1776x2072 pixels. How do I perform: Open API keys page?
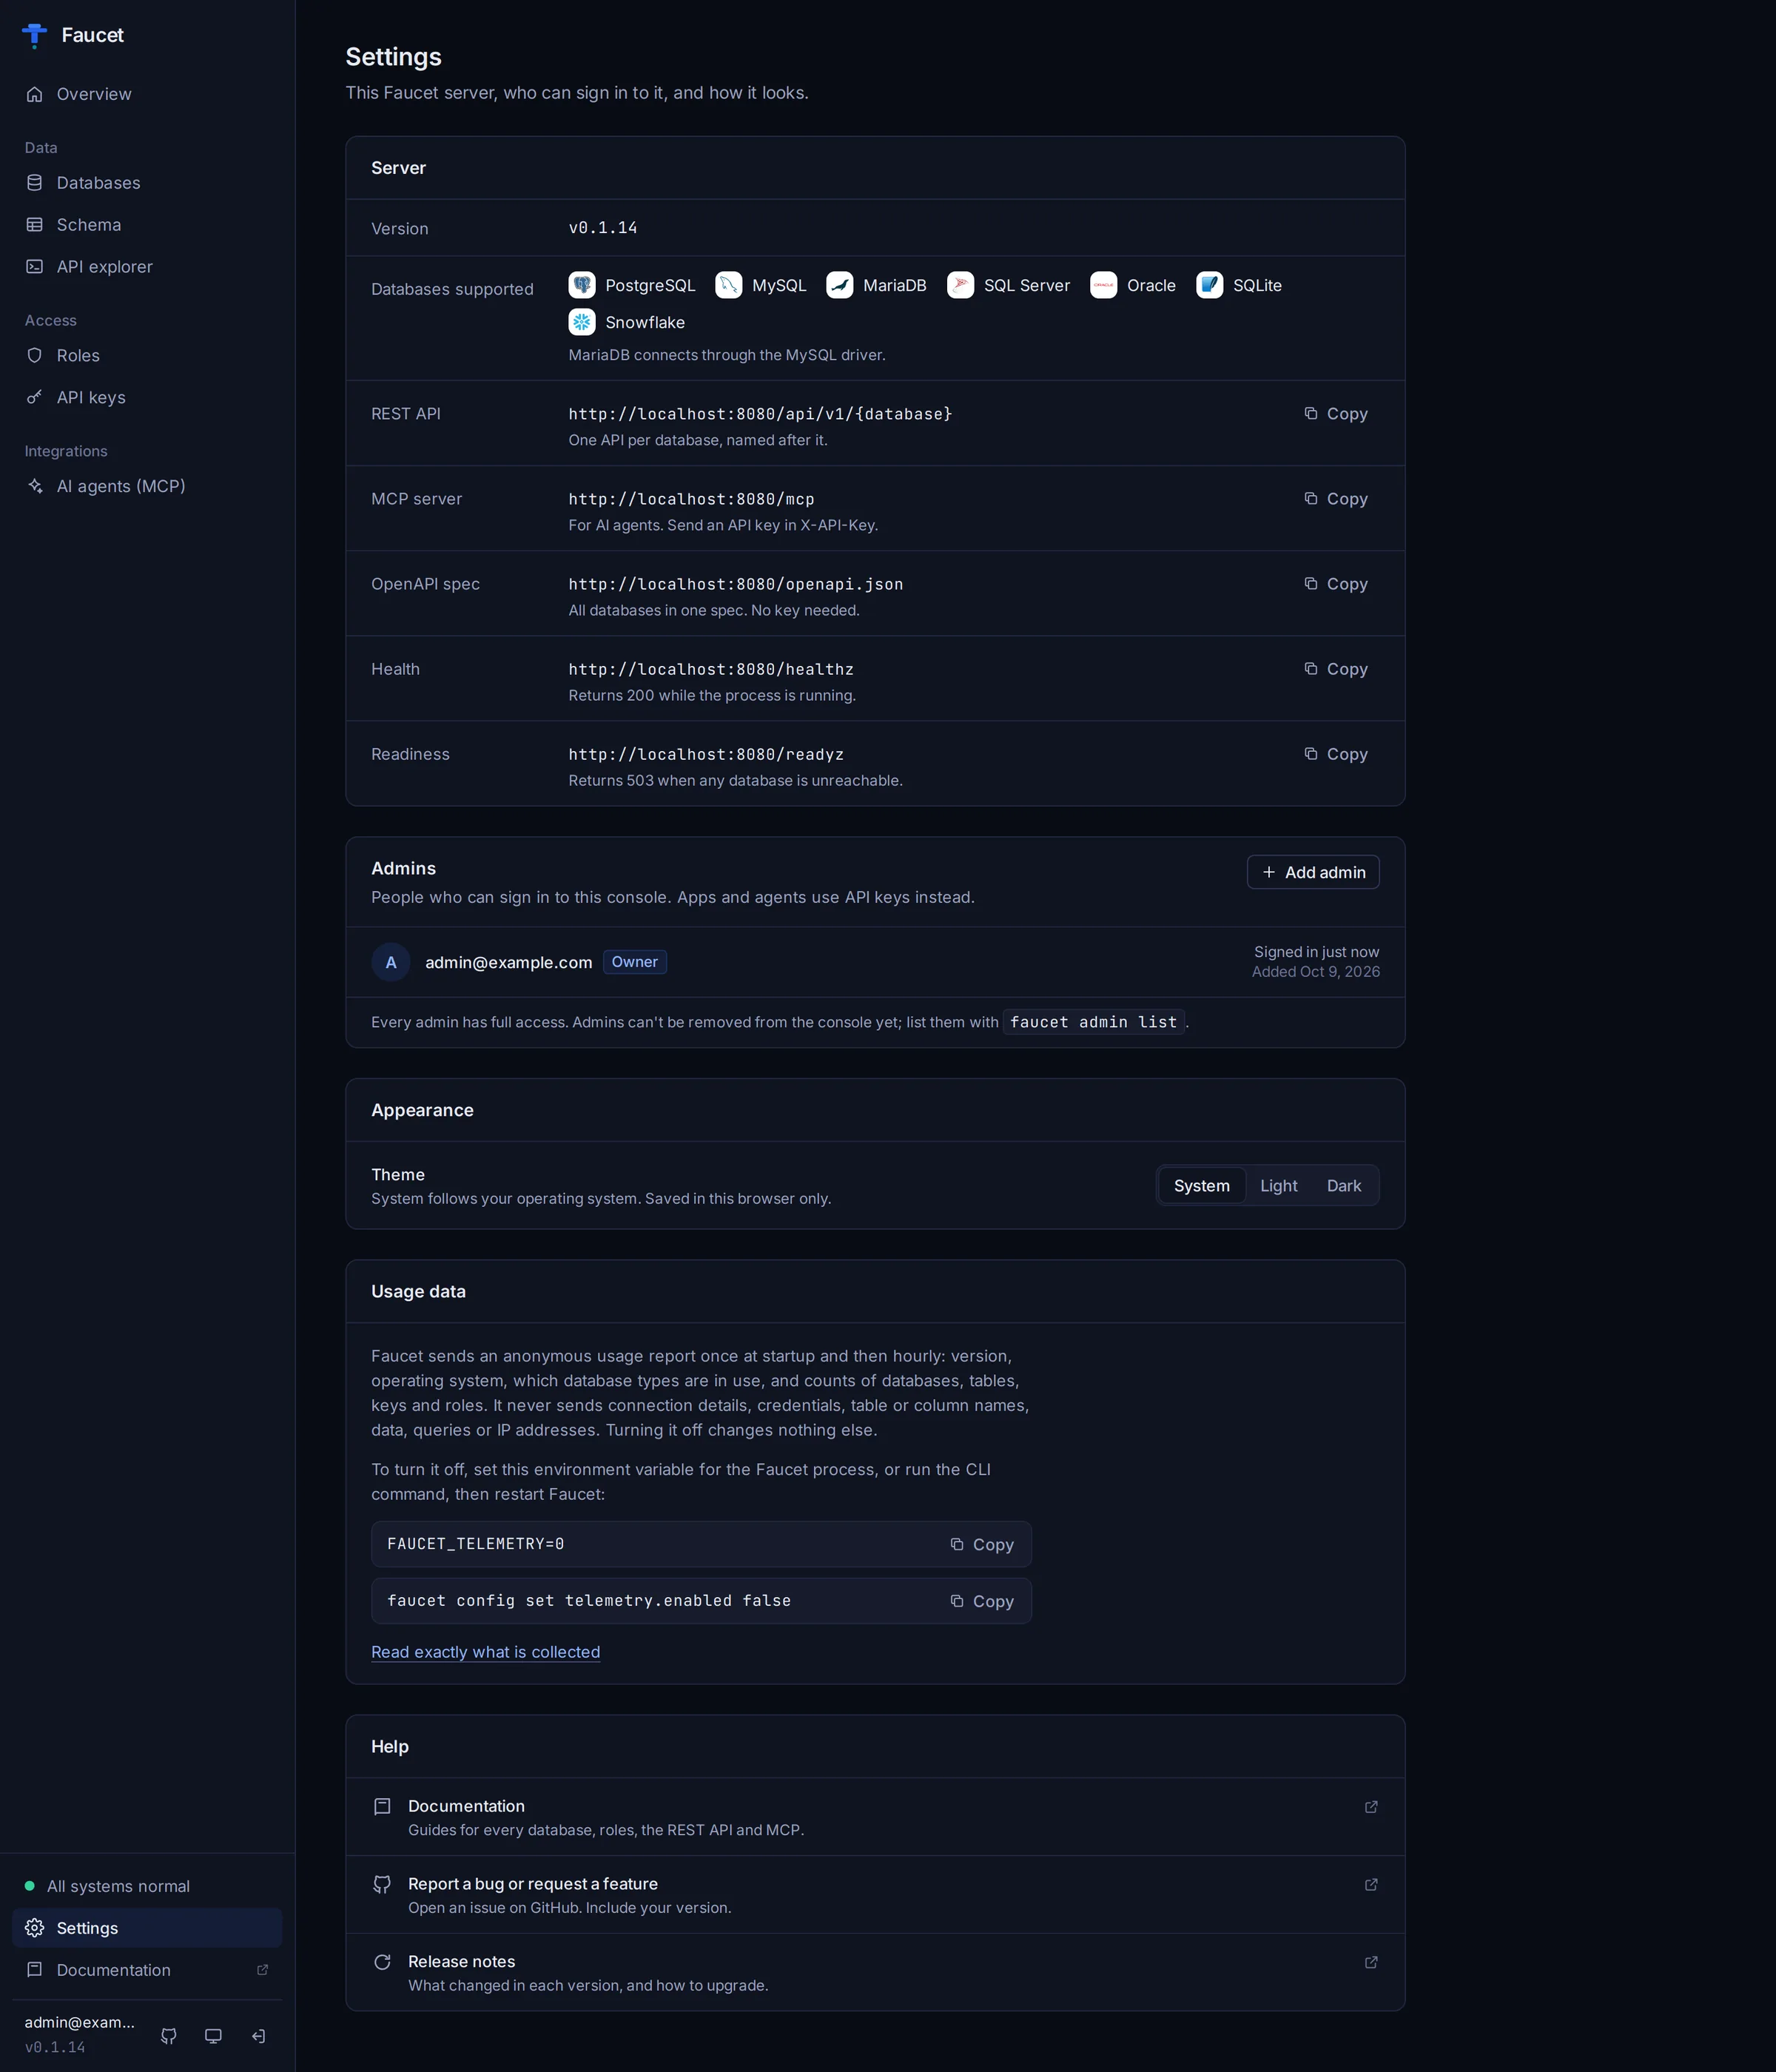(x=147, y=398)
